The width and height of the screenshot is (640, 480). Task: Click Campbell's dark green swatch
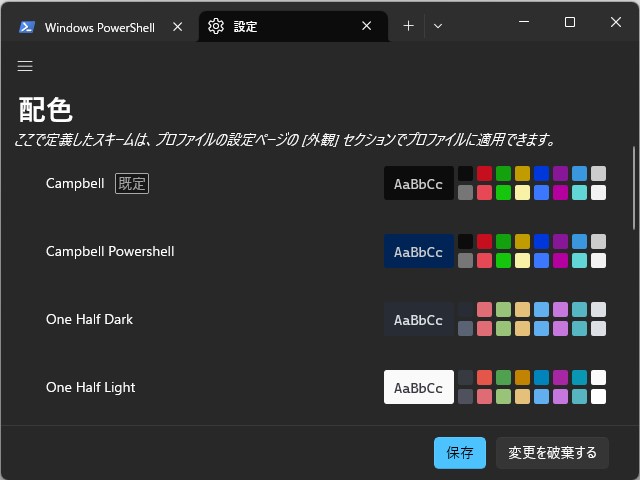point(503,173)
